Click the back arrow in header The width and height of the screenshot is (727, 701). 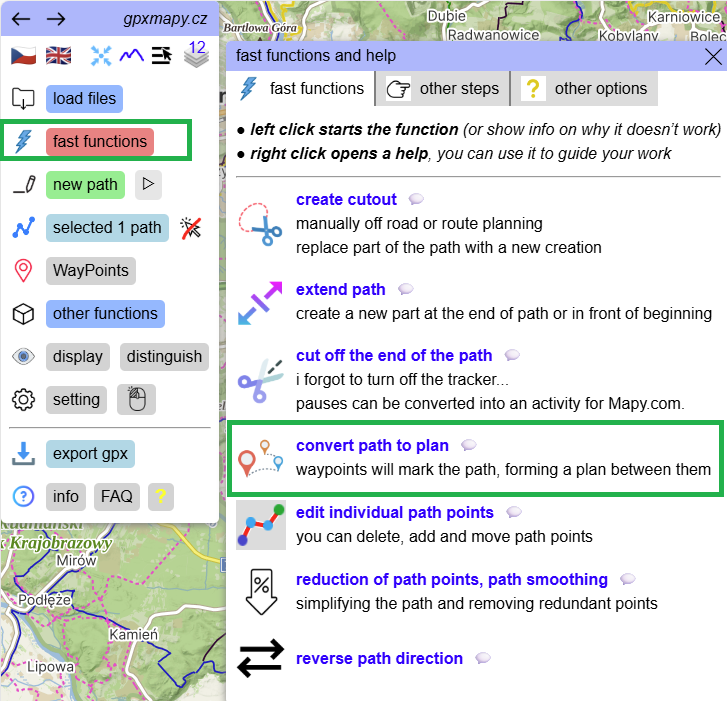coord(21,19)
